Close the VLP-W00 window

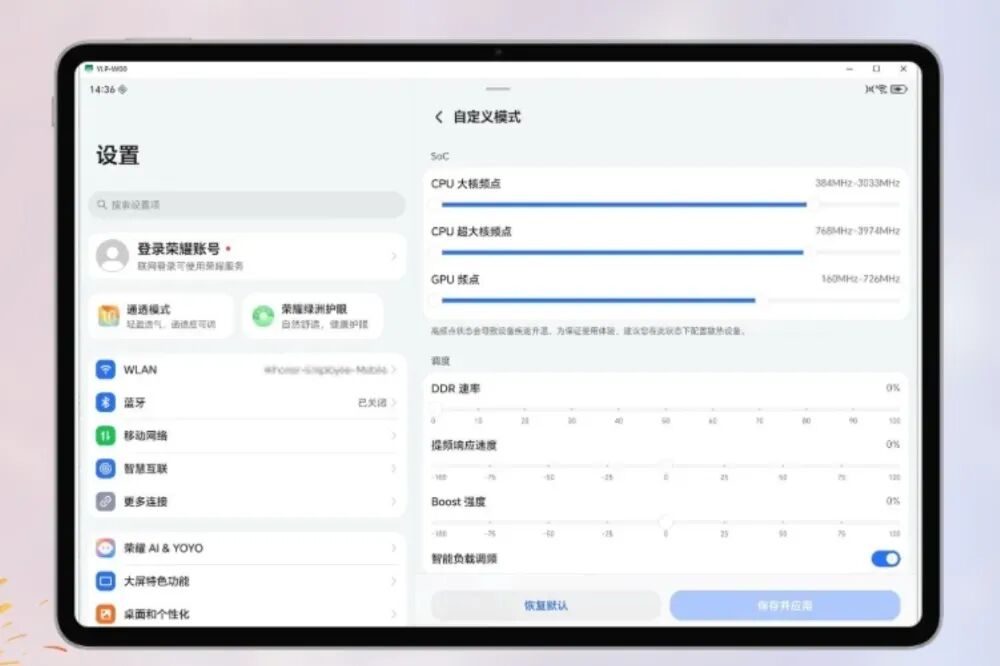(903, 69)
